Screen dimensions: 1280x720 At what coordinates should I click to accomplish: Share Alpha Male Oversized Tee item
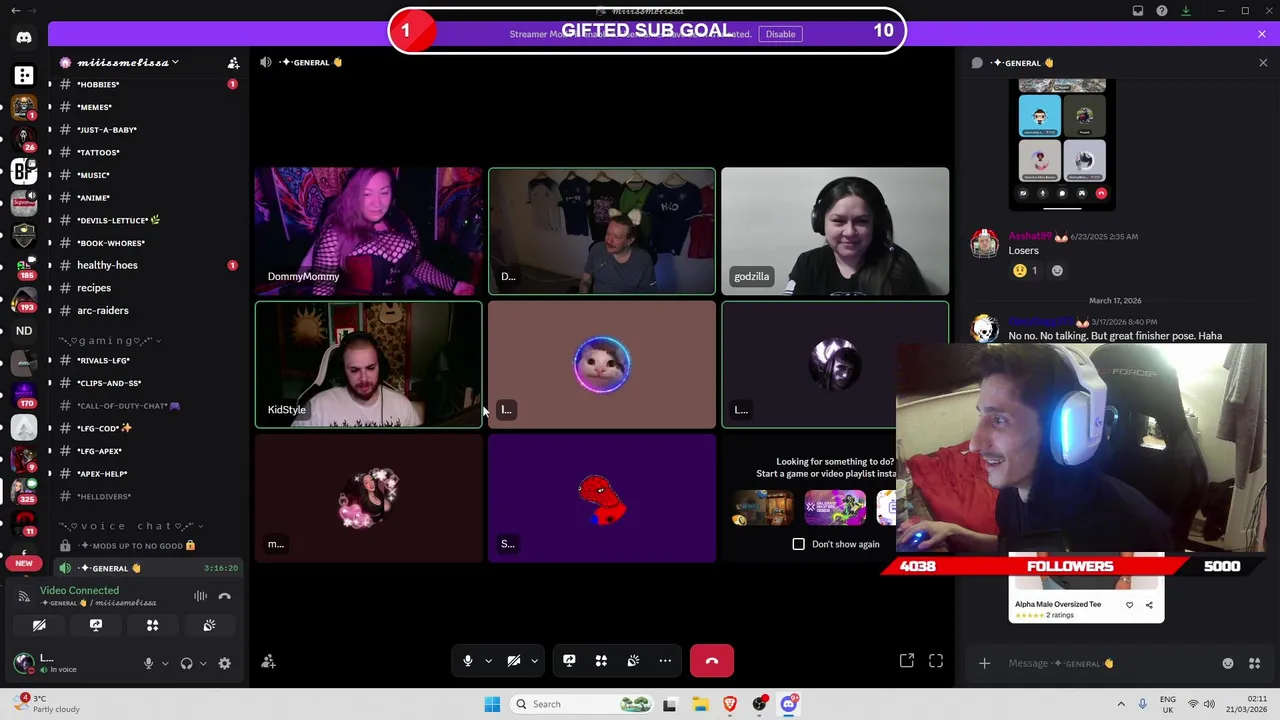click(1149, 604)
